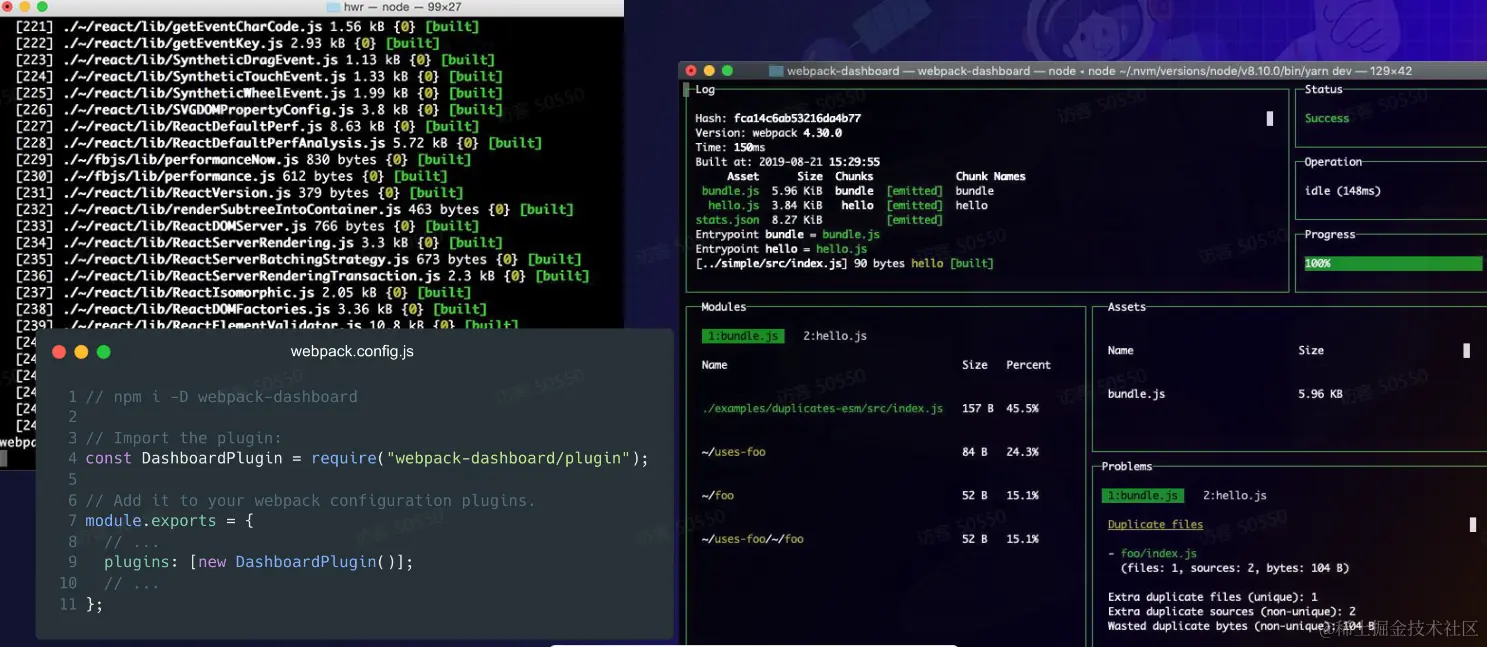Click the folder icon in webpack-dashboard title bar
Viewport: 1487px width, 647px height.
[775, 71]
